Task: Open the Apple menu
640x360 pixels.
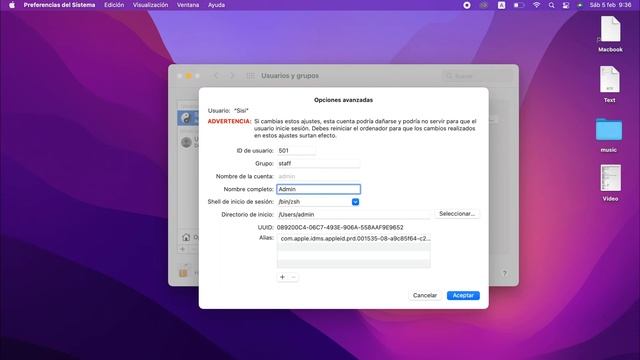Action: [12, 5]
